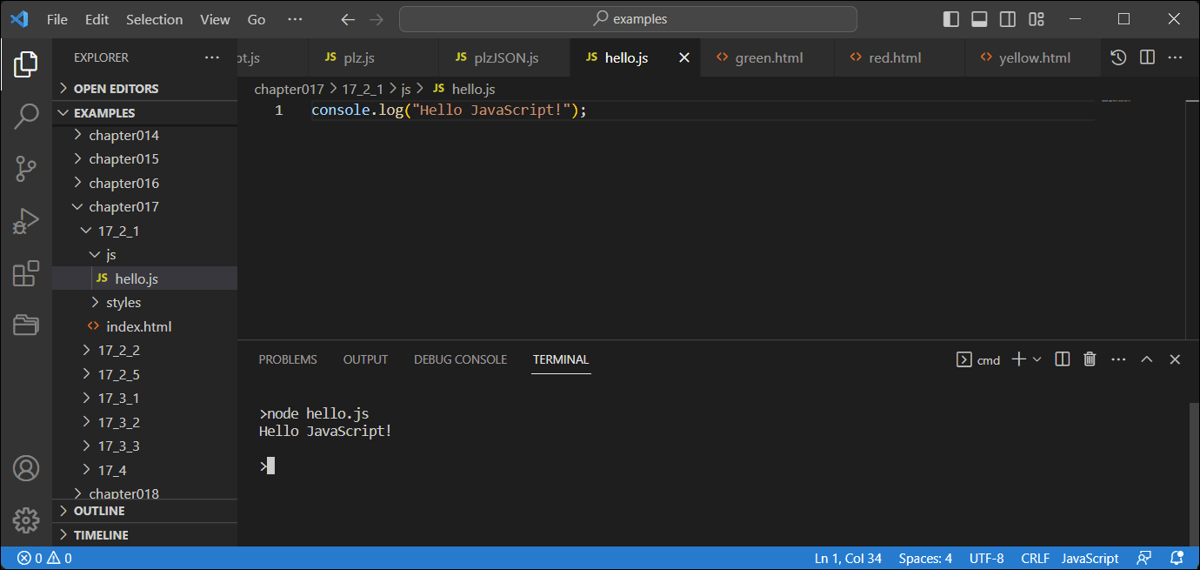
Task: Open the notifications bell in status bar
Action: point(1176,558)
